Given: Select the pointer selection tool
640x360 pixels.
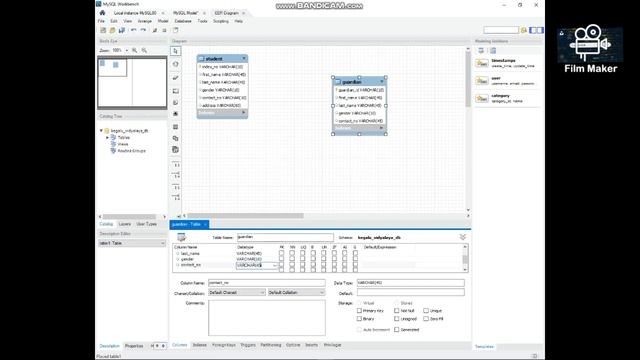Looking at the screenshot, I should point(176,51).
